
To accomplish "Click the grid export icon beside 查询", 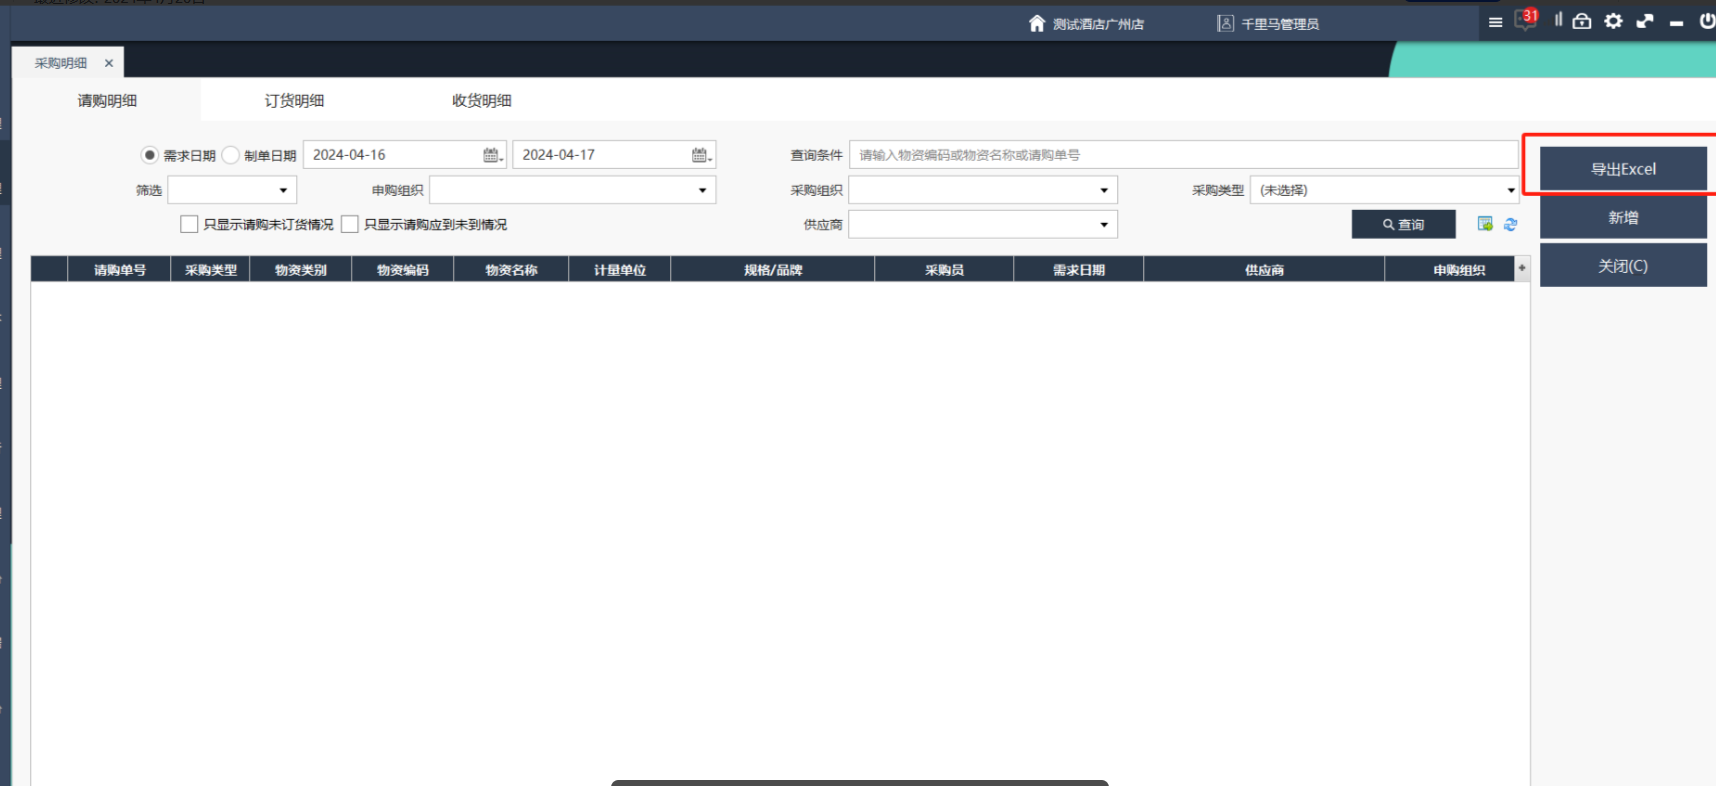I will click(1485, 224).
